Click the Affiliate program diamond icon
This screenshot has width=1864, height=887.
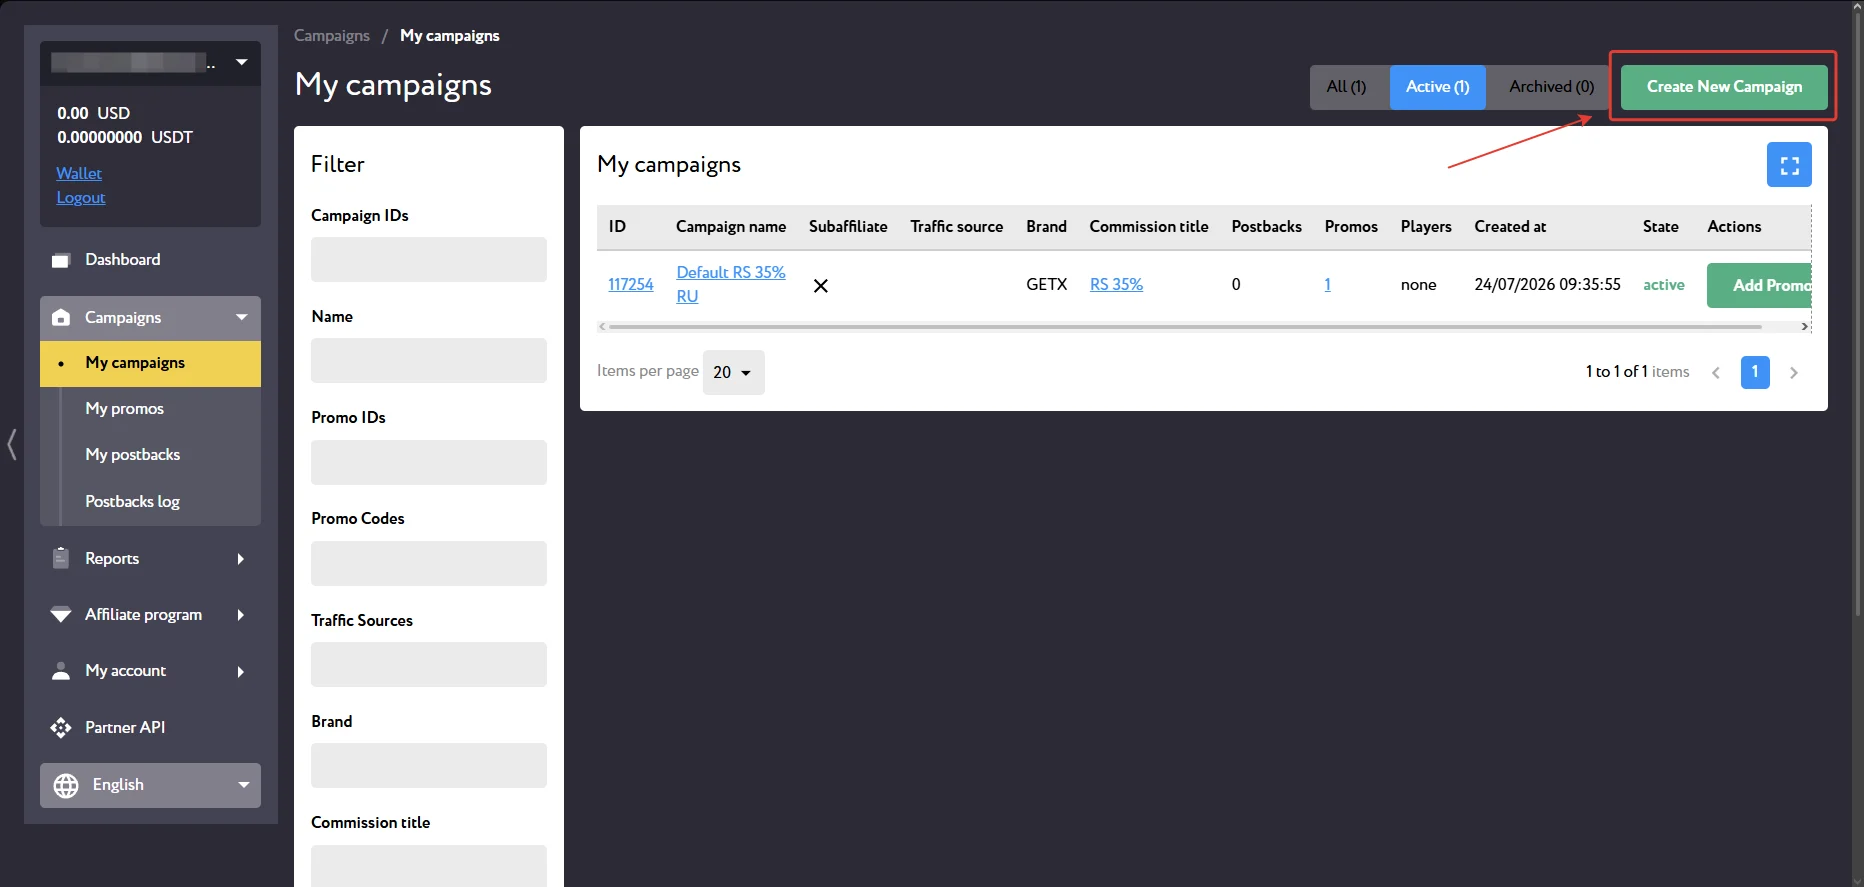click(61, 614)
